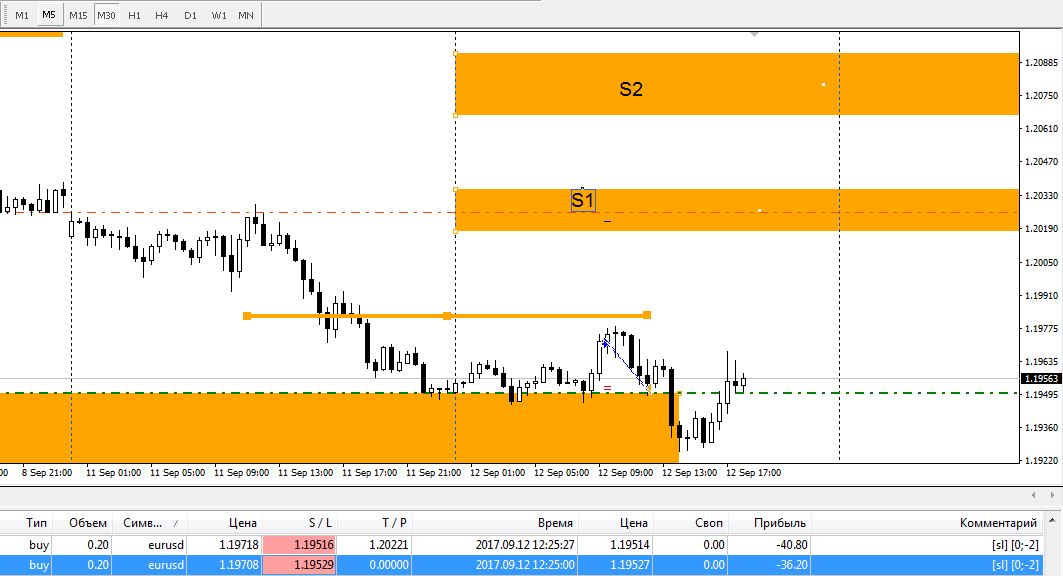The width and height of the screenshot is (1063, 576).
Task: Select the S2 zone label on chart
Action: coord(630,89)
